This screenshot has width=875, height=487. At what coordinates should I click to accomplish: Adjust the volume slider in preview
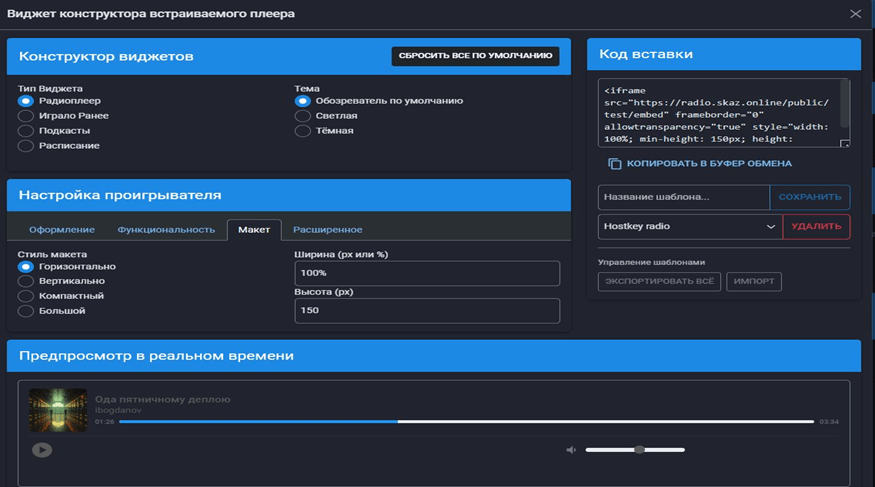point(639,450)
